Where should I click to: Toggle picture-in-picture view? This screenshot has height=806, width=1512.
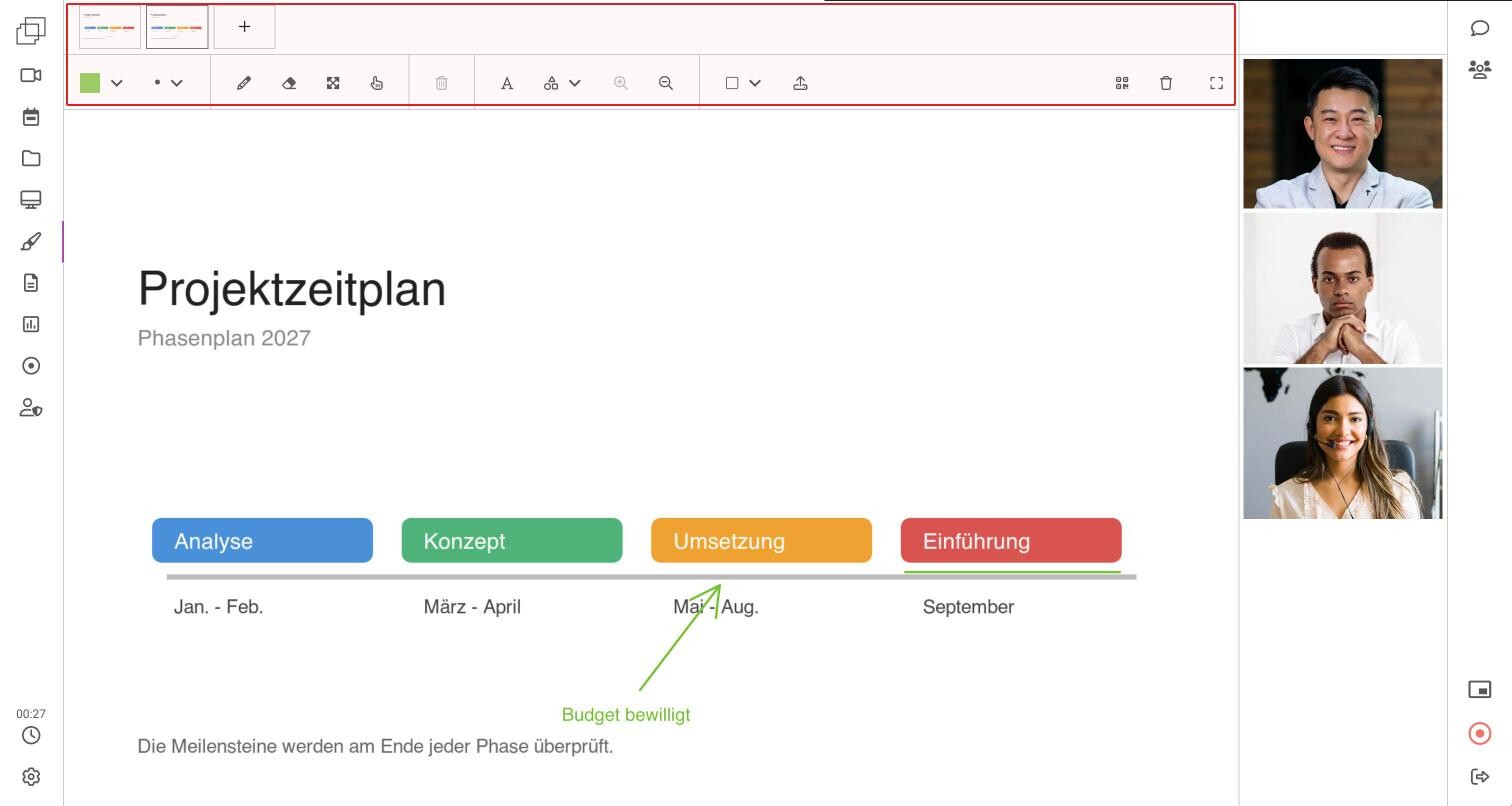[1480, 690]
